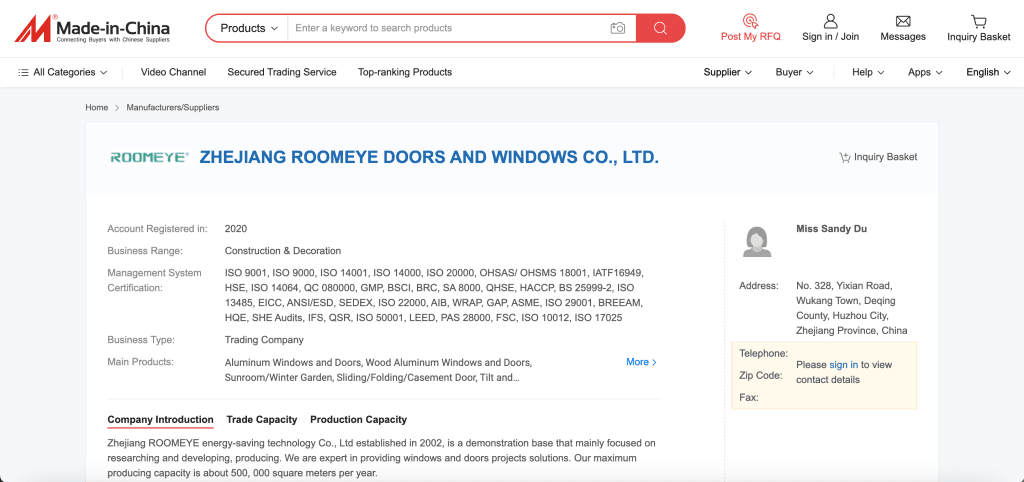This screenshot has height=482, width=1024.
Task: Click the red search magnifier button
Action: click(x=660, y=28)
